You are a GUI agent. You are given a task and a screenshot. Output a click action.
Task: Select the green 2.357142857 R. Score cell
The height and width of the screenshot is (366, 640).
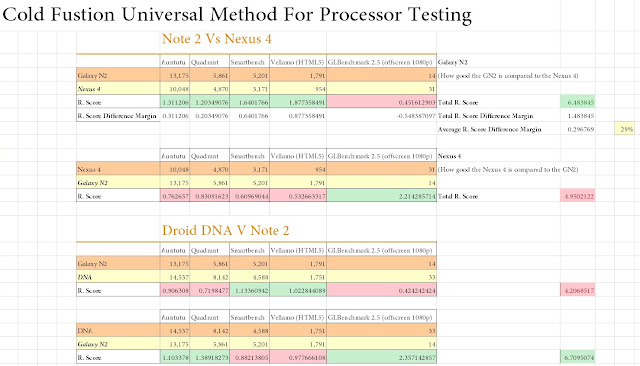(381, 357)
